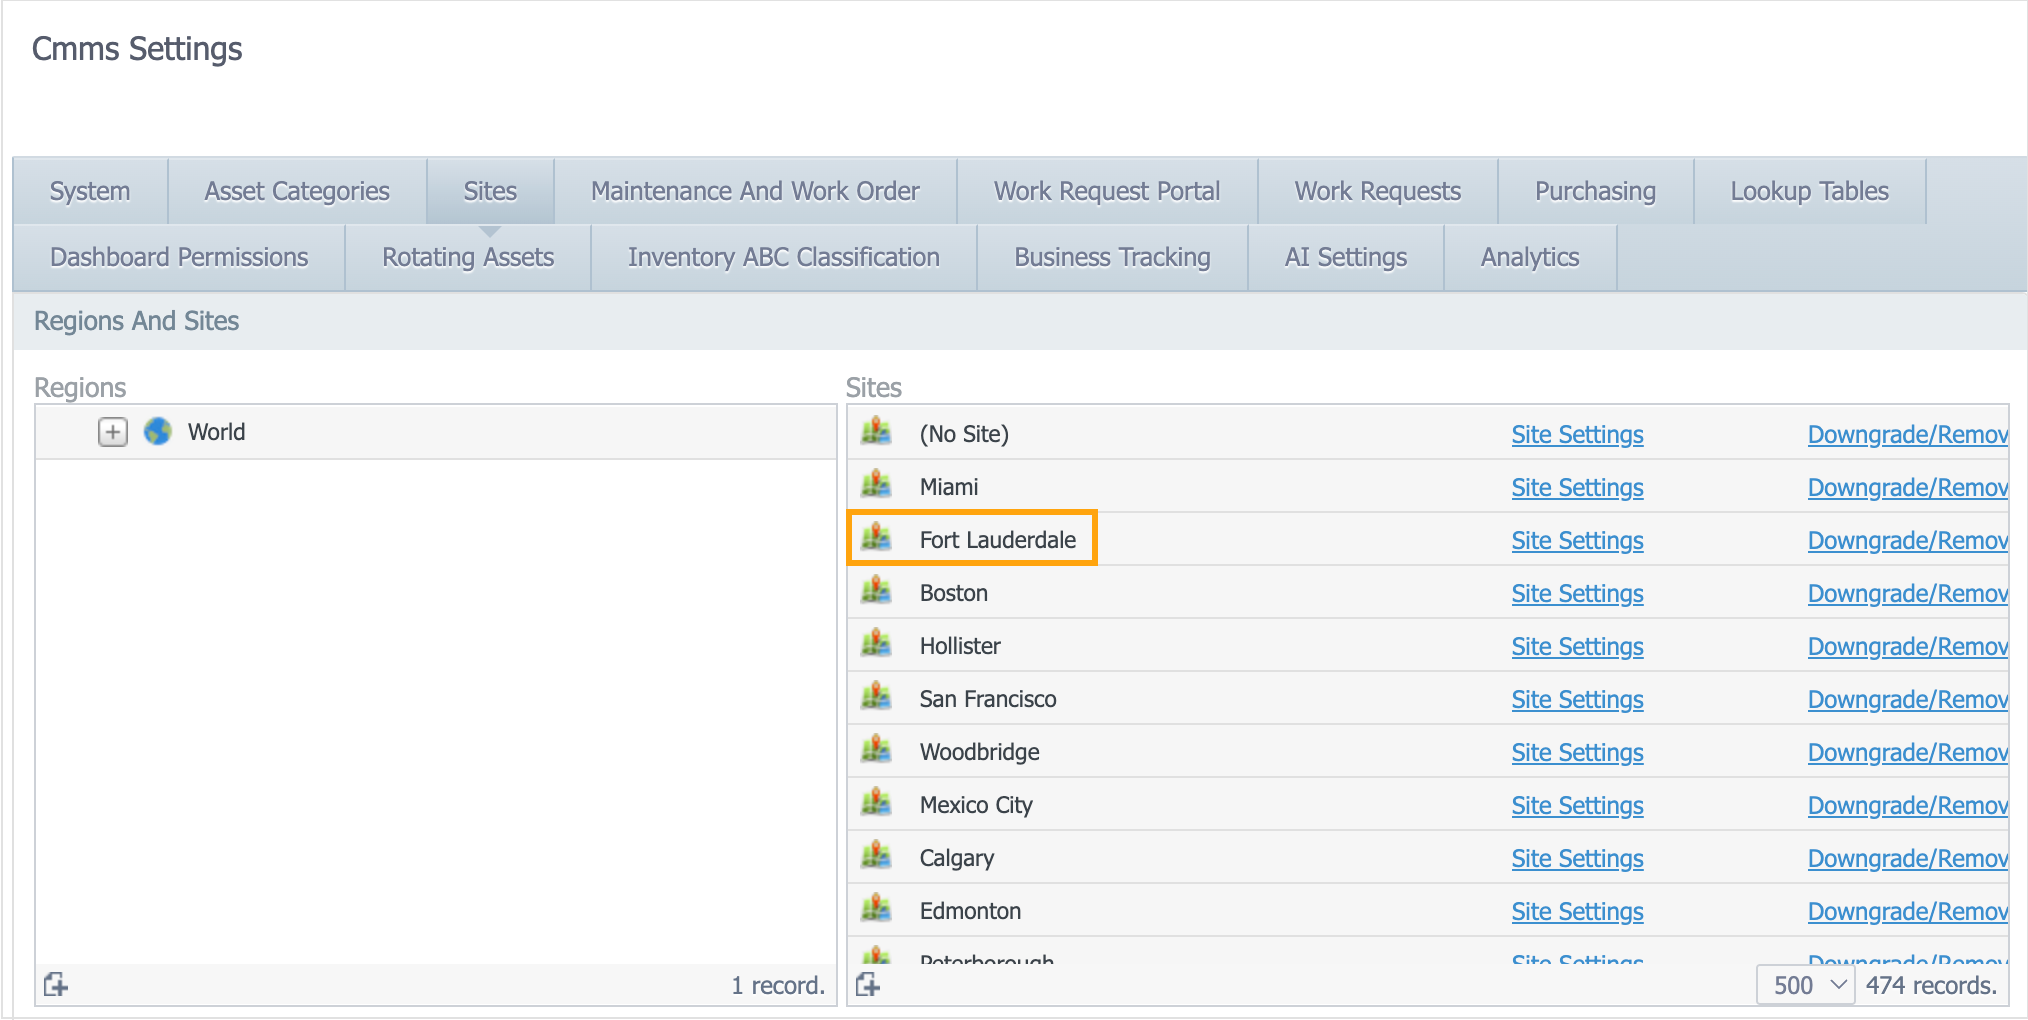Click the site icon beside Calgary

876,857
